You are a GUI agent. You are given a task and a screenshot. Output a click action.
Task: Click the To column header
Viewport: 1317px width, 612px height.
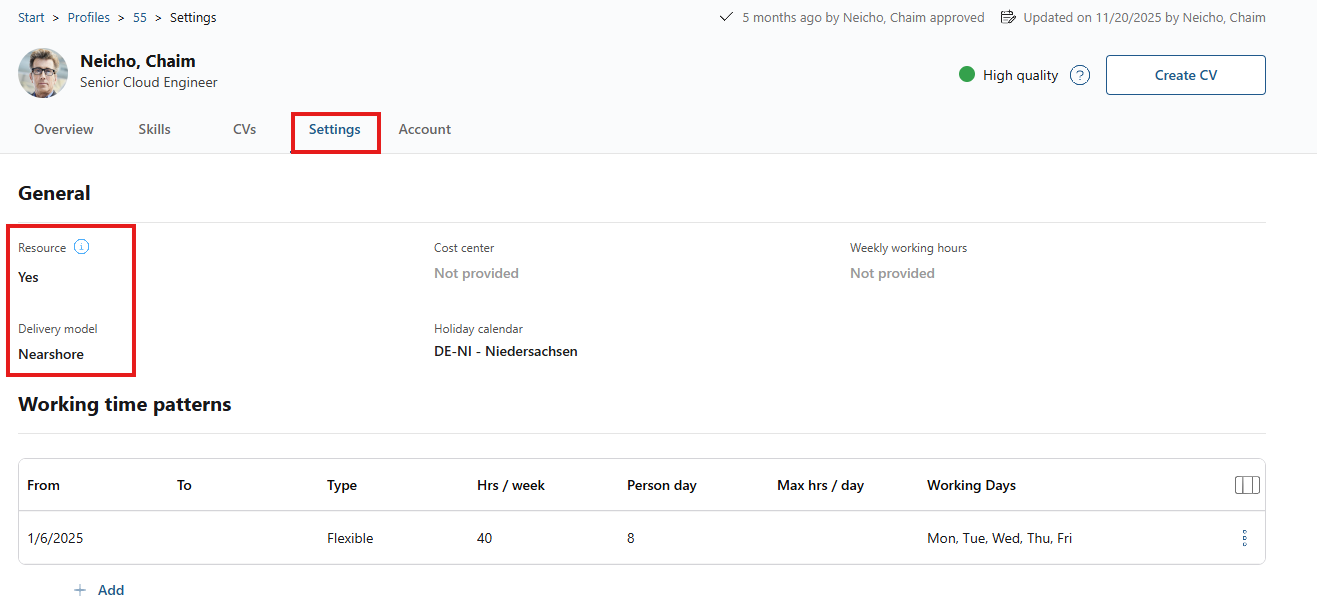point(184,485)
